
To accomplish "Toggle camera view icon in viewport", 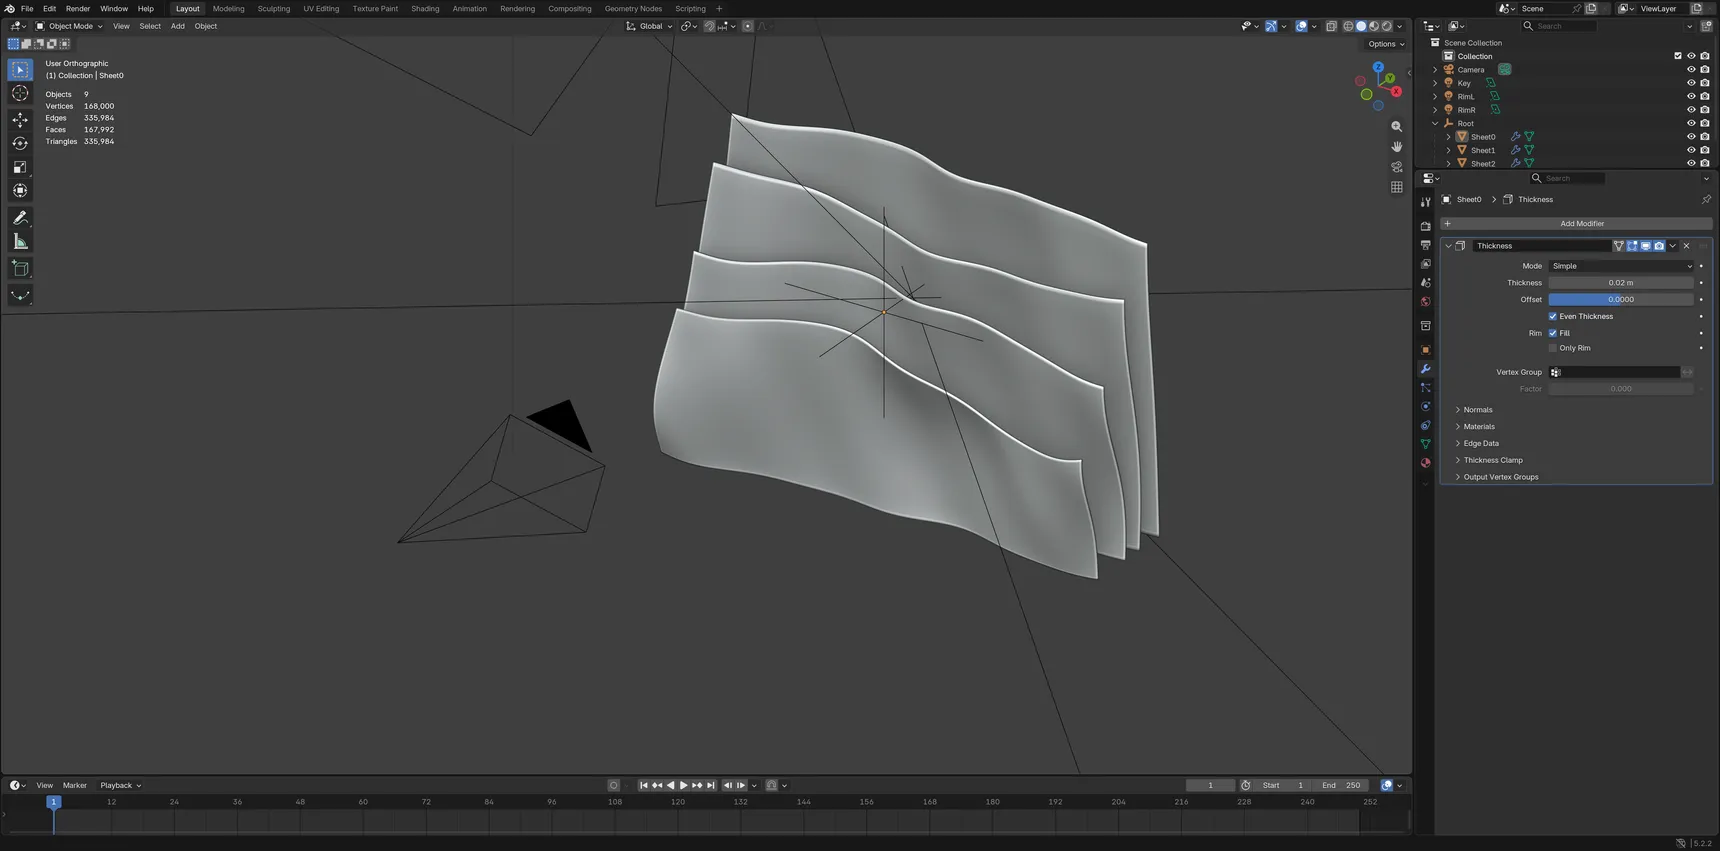I will (x=1396, y=167).
